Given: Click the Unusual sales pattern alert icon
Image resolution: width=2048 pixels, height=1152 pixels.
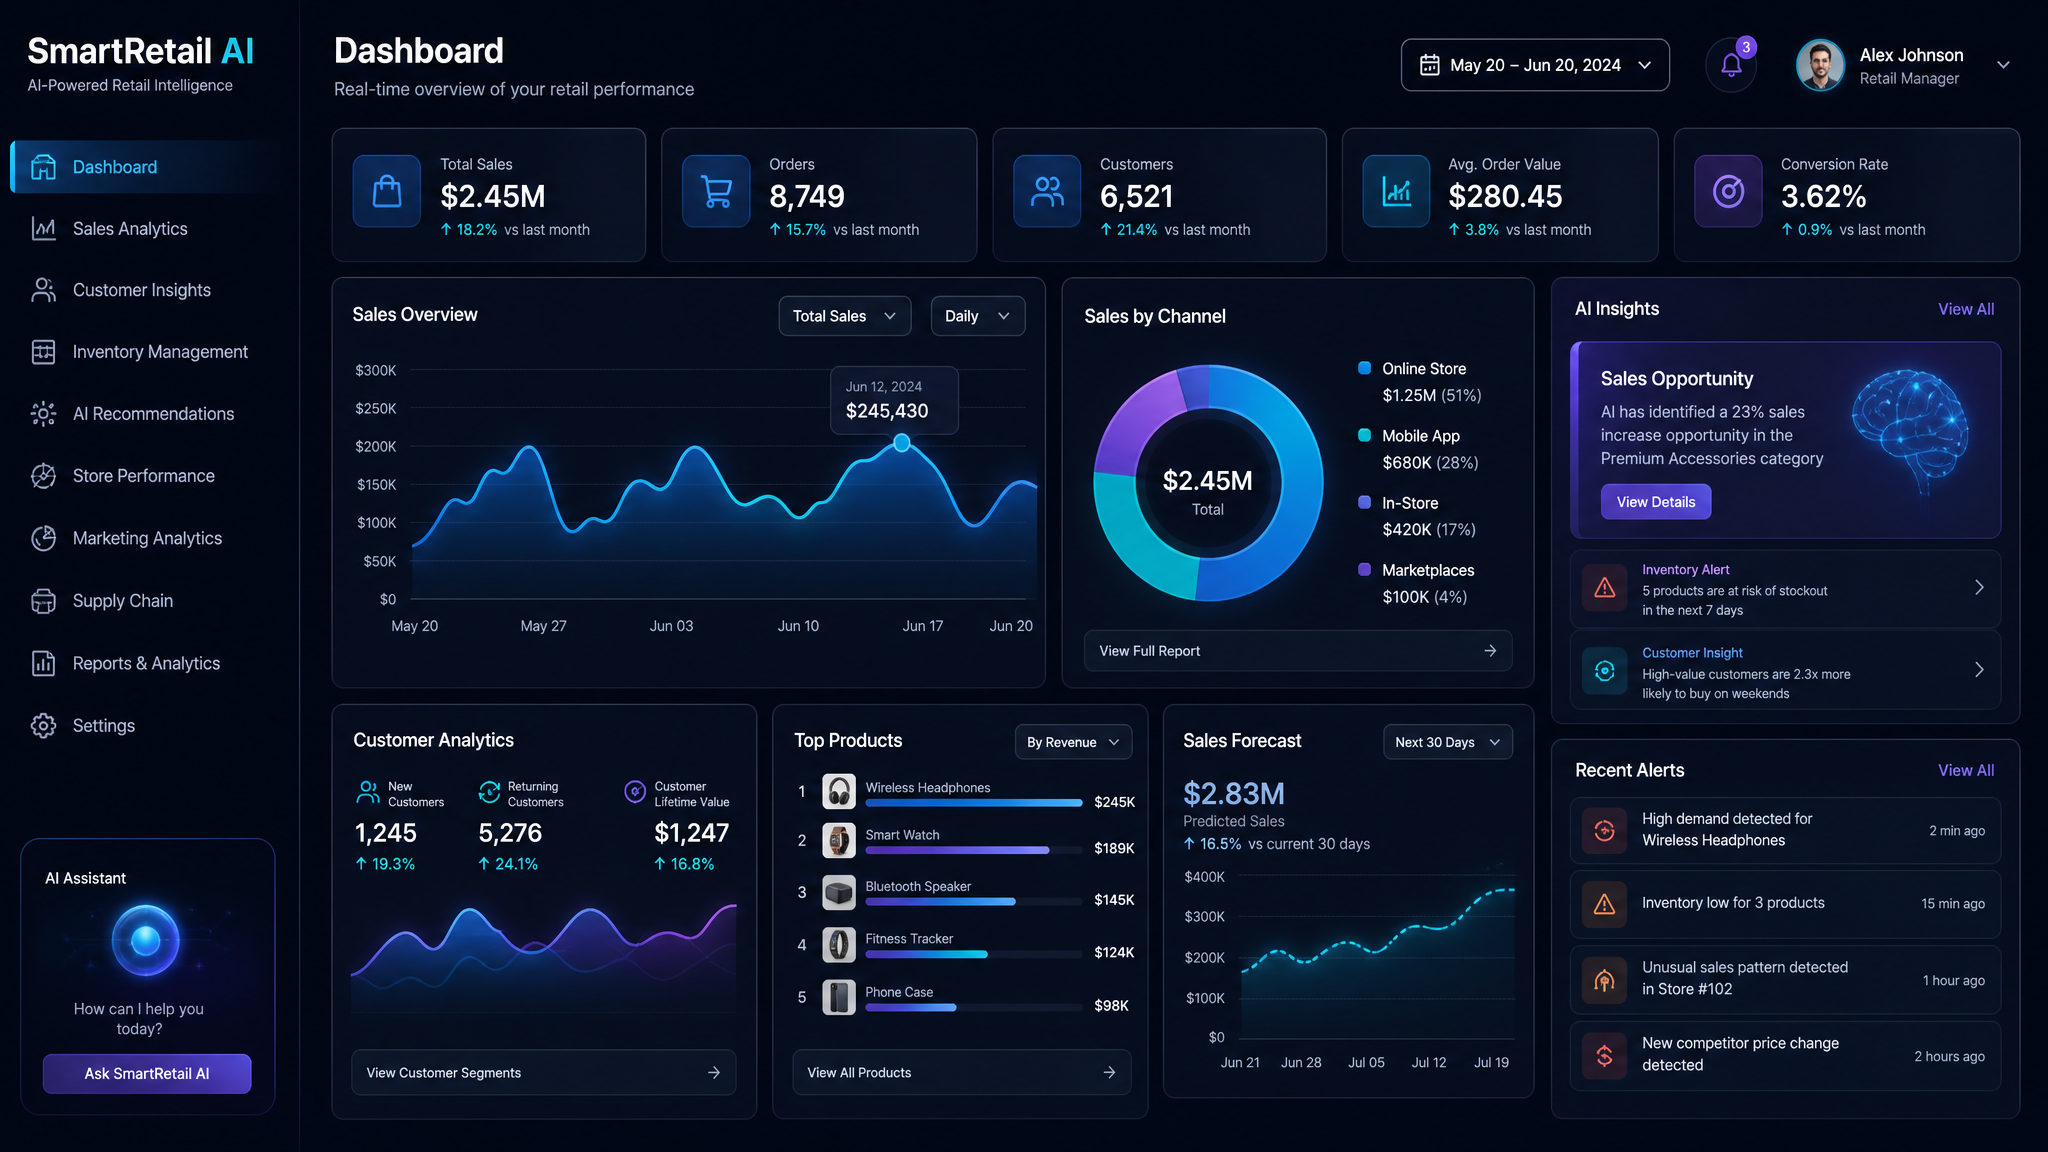Looking at the screenshot, I should 1604,980.
